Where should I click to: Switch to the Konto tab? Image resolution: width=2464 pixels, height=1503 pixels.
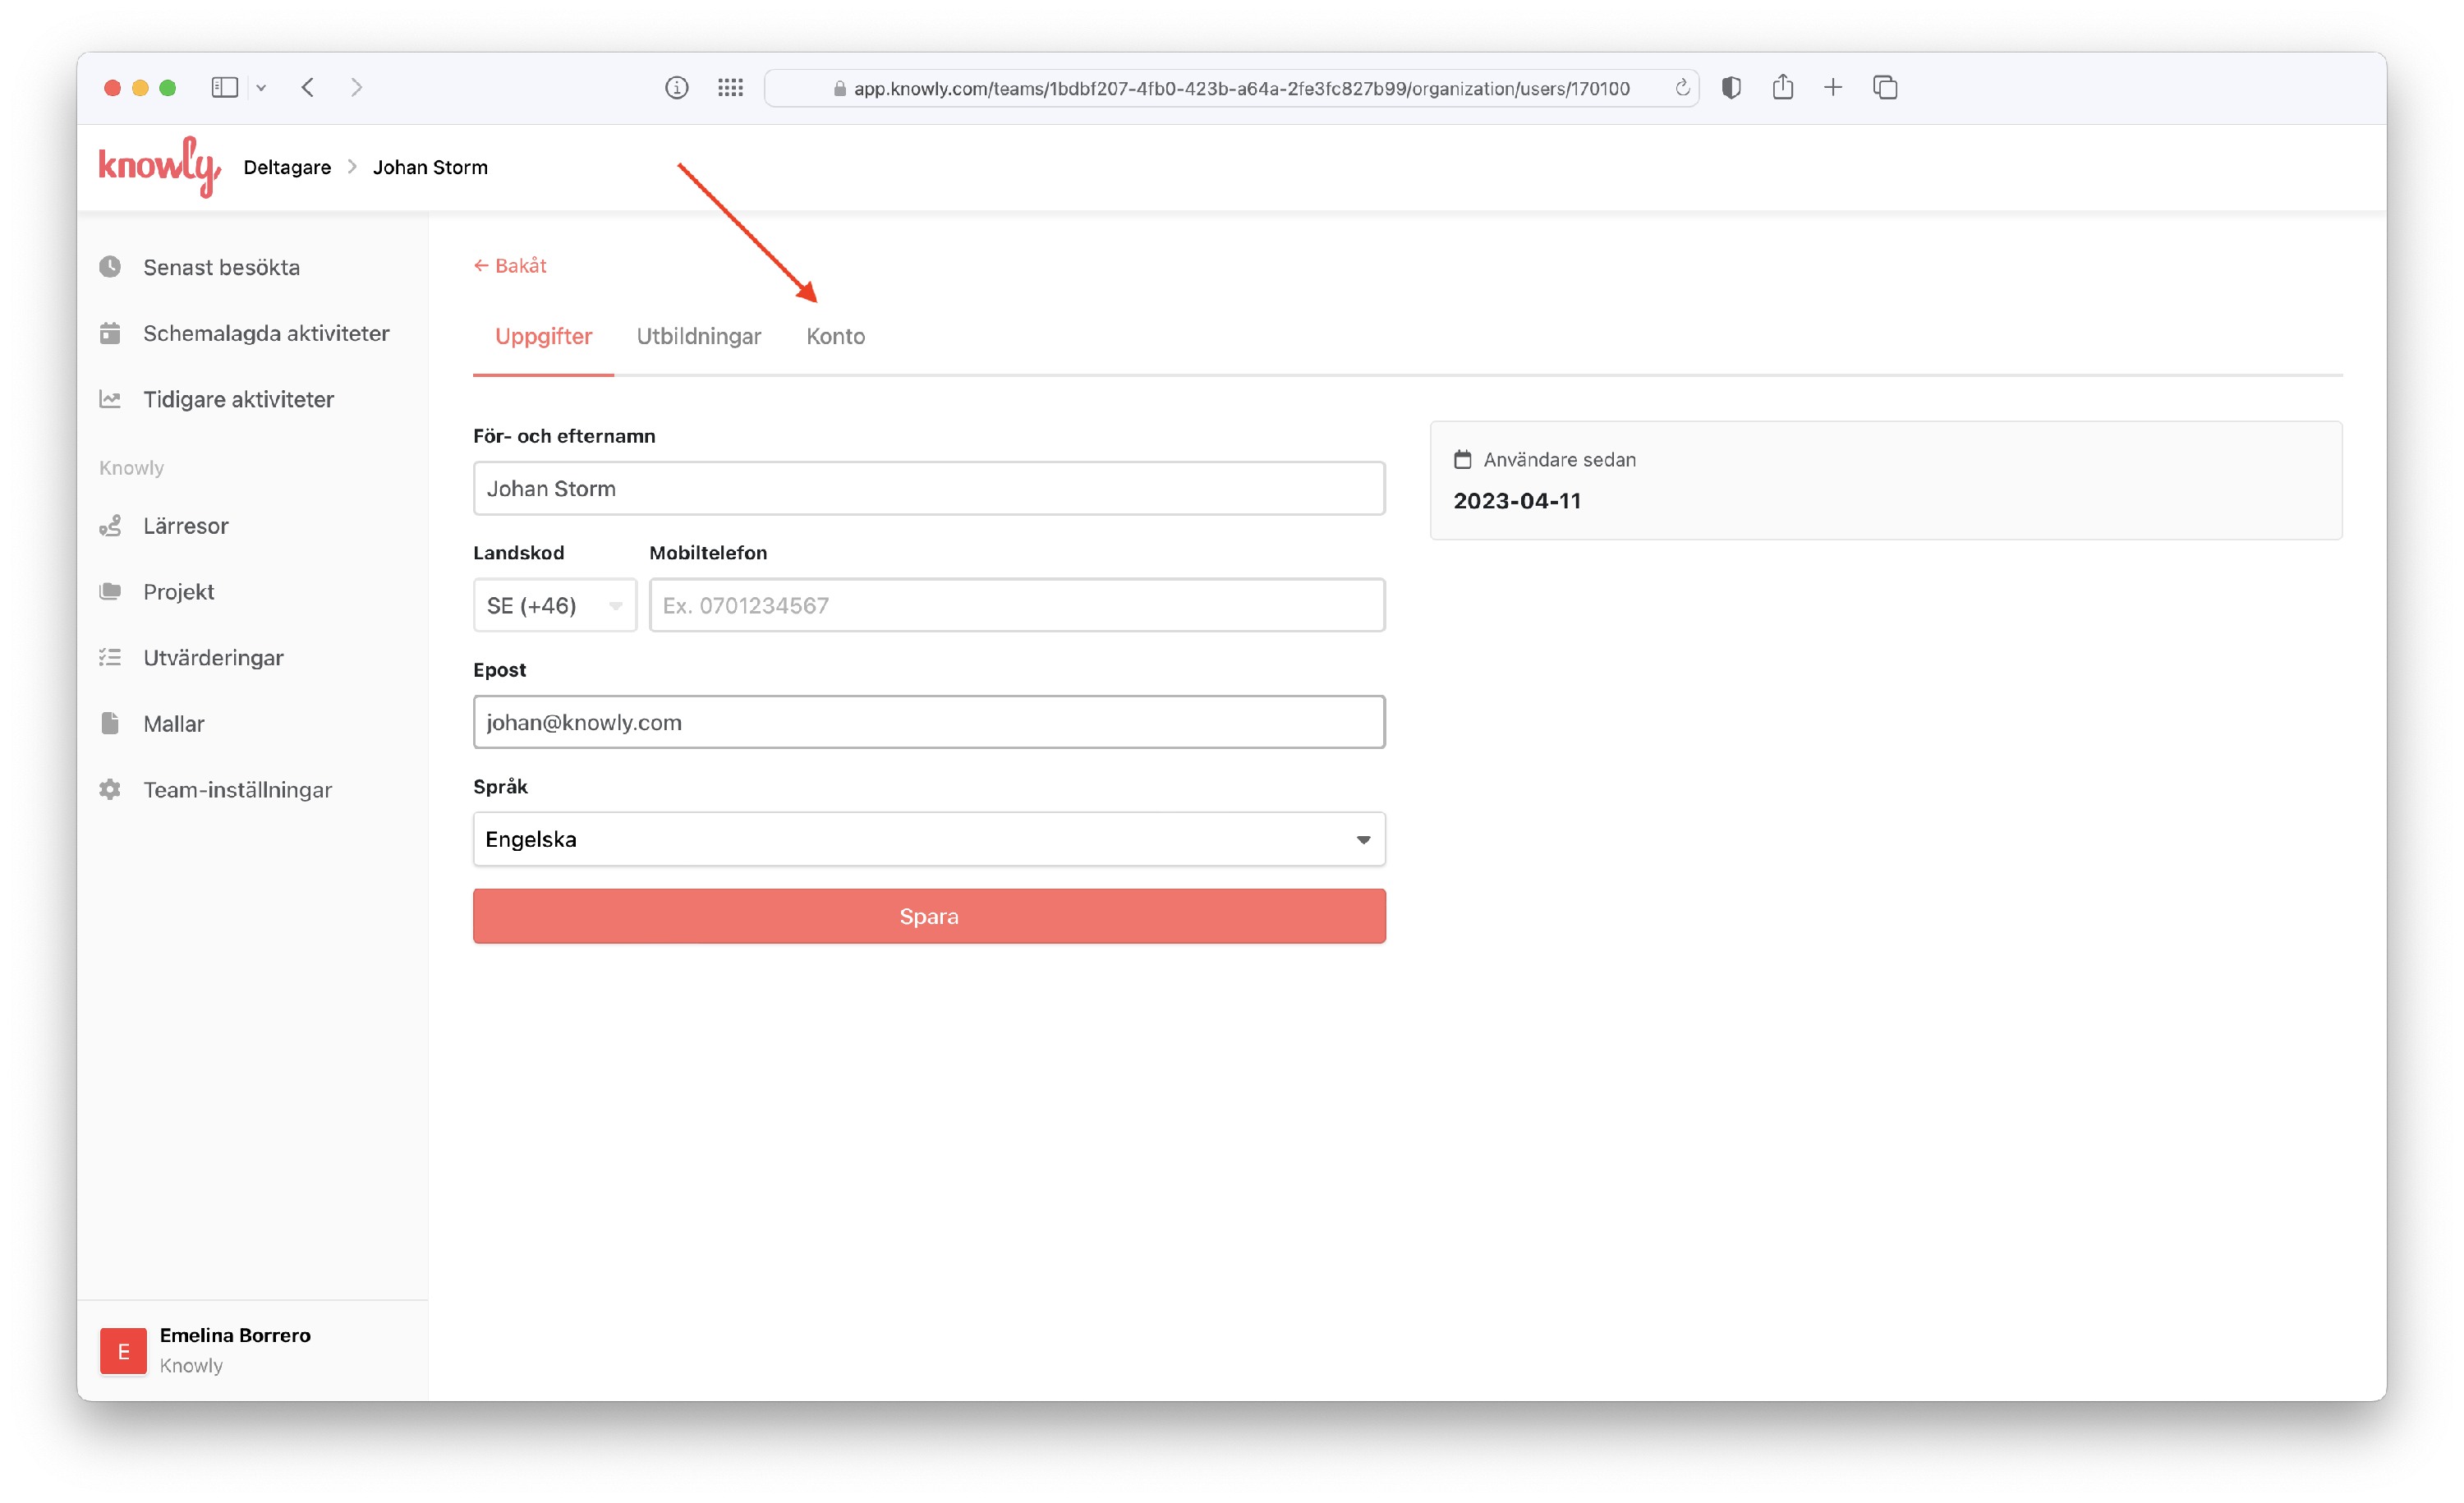click(835, 337)
